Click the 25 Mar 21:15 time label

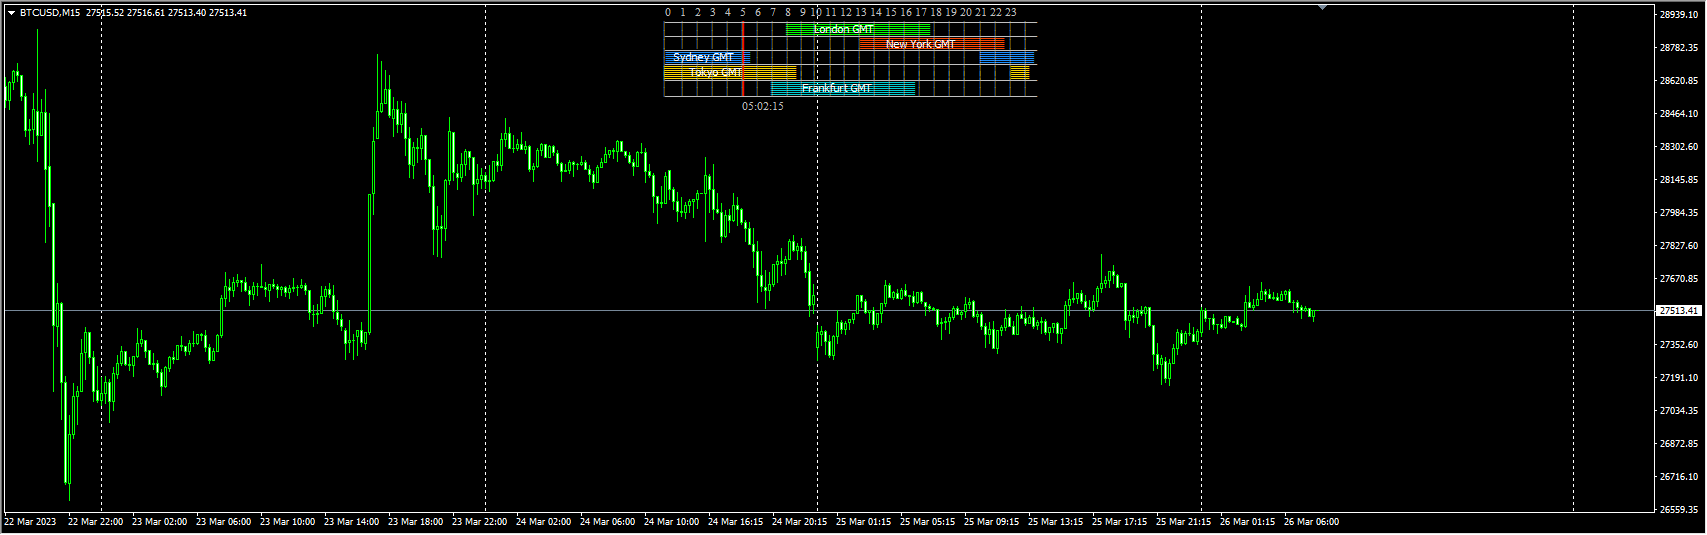[1183, 522]
